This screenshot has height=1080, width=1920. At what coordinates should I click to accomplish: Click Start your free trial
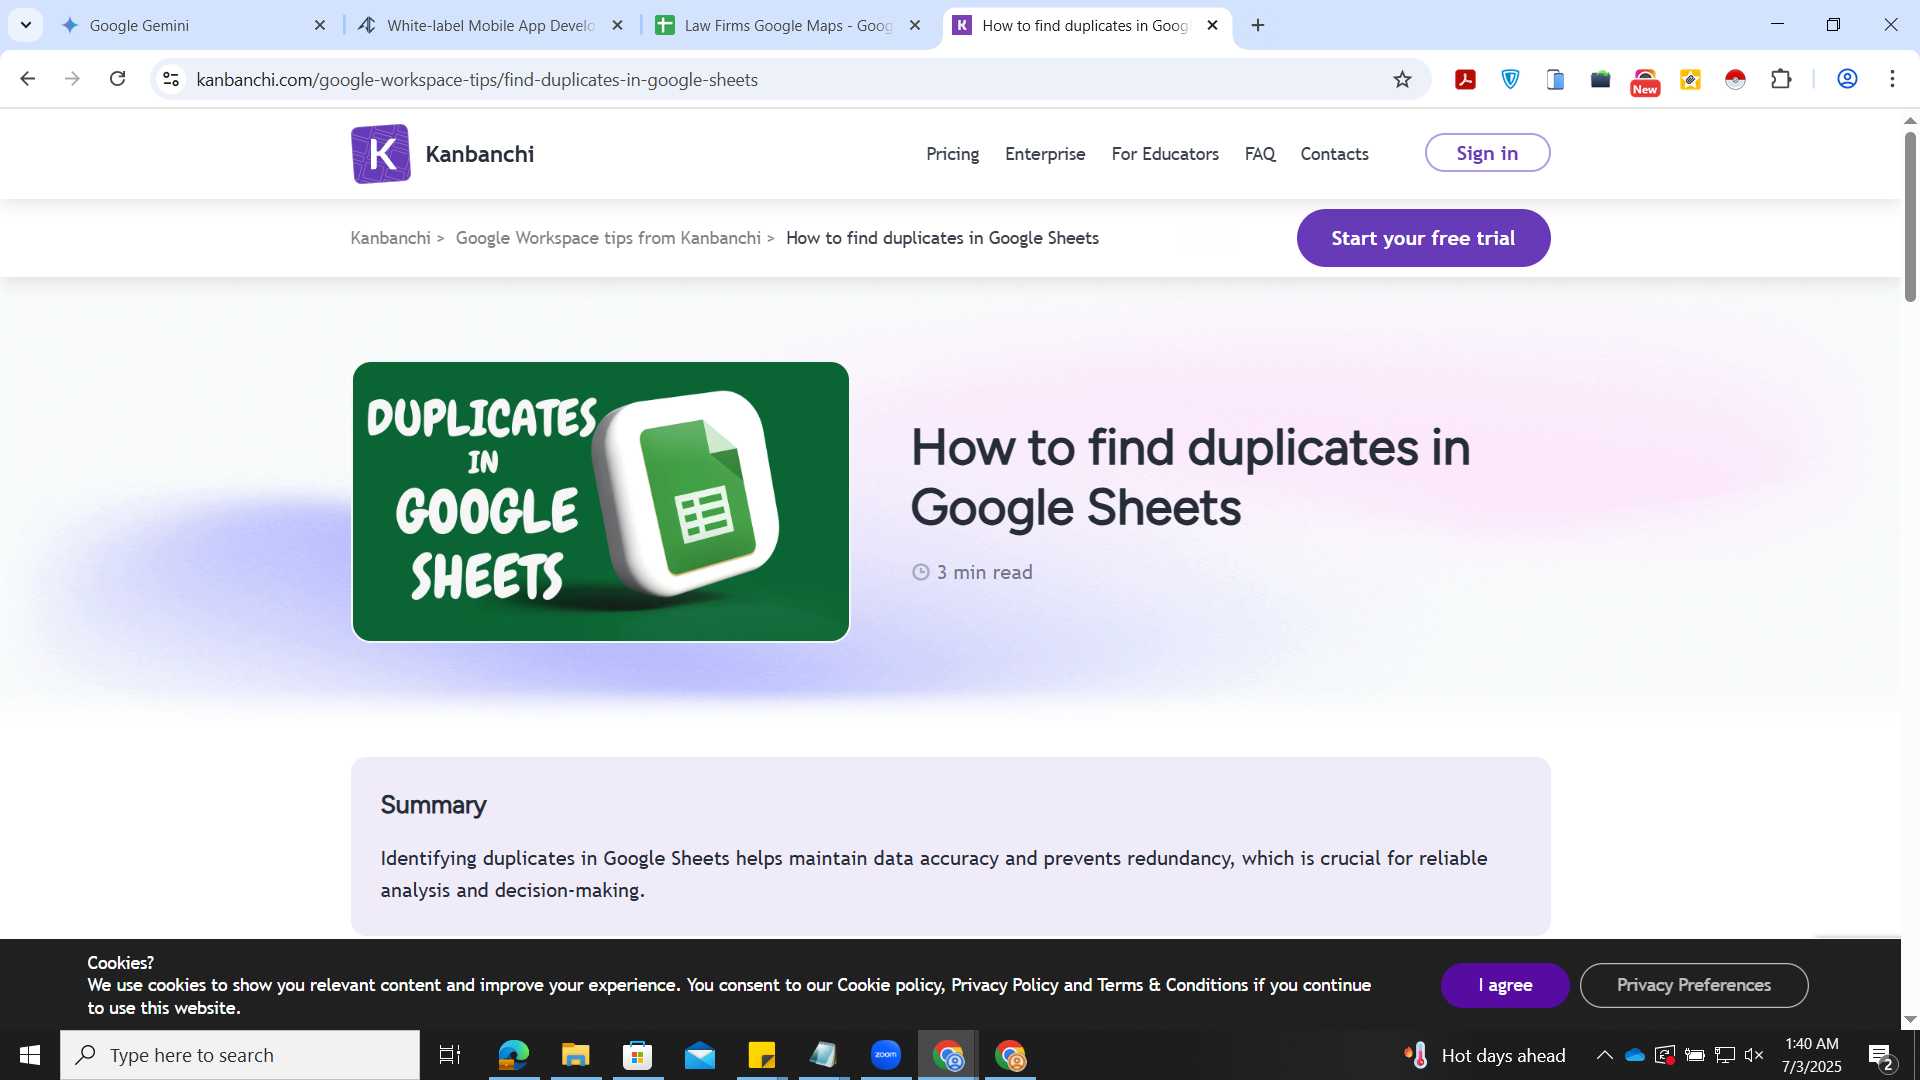1423,238
